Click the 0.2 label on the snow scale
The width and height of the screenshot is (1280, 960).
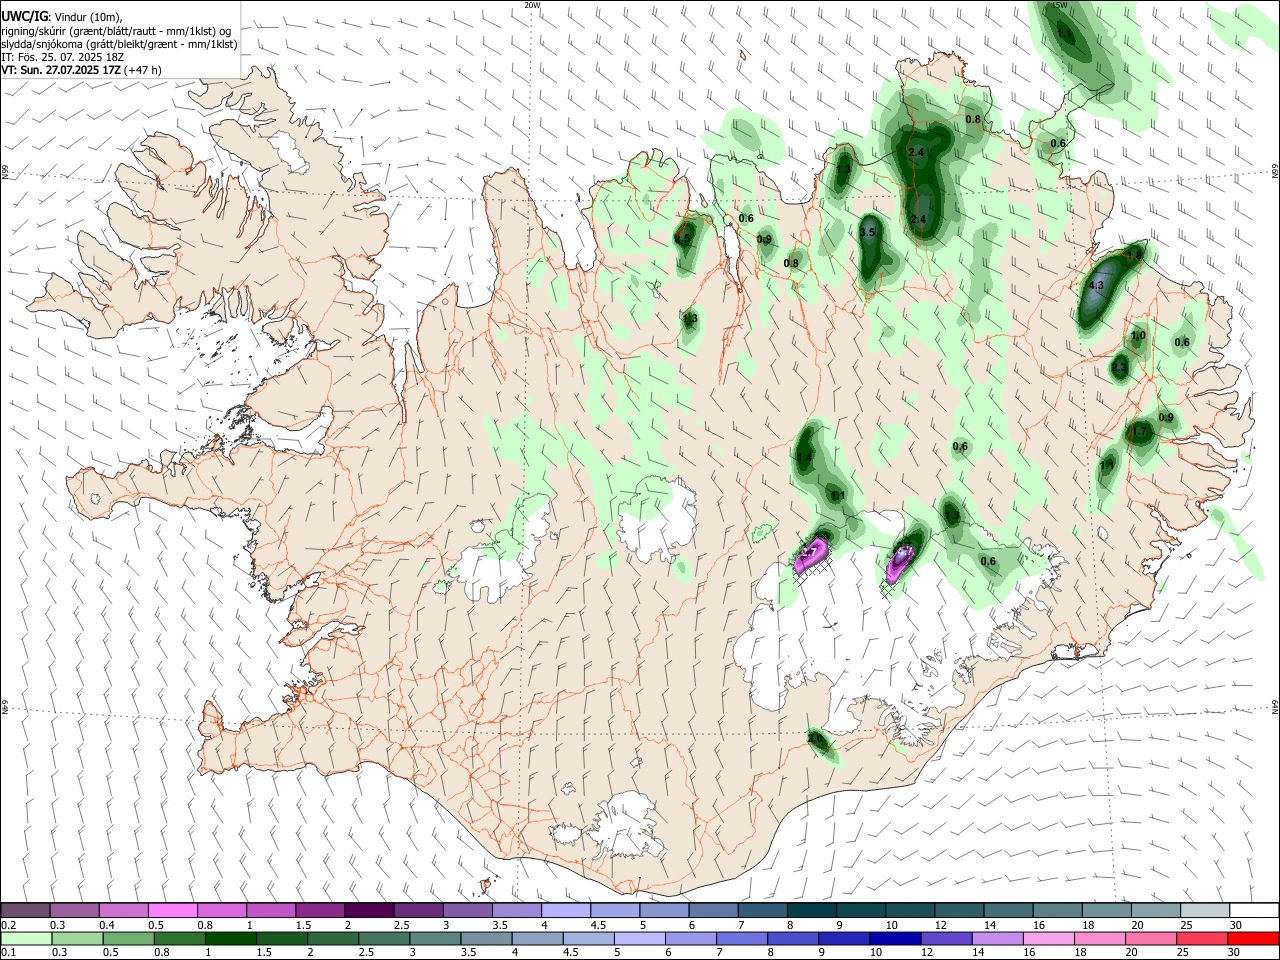point(8,925)
